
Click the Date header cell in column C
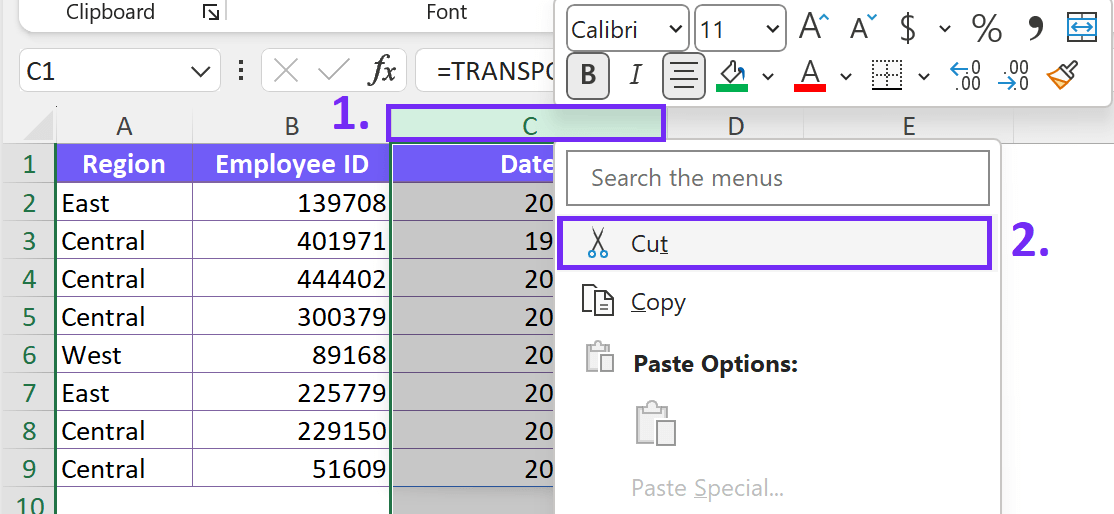coord(472,164)
